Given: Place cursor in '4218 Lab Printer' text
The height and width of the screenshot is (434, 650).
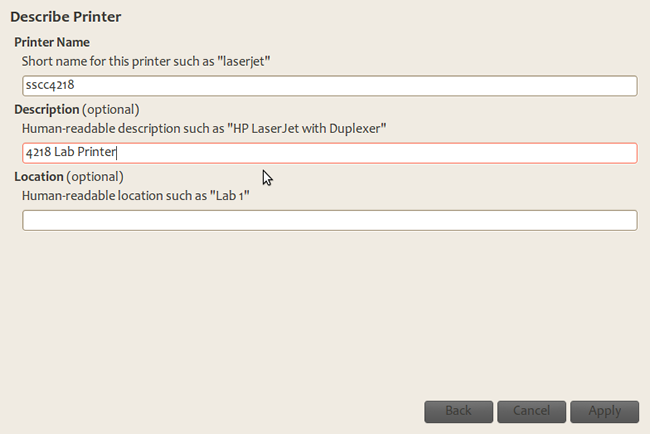Looking at the screenshot, I should pos(70,153).
